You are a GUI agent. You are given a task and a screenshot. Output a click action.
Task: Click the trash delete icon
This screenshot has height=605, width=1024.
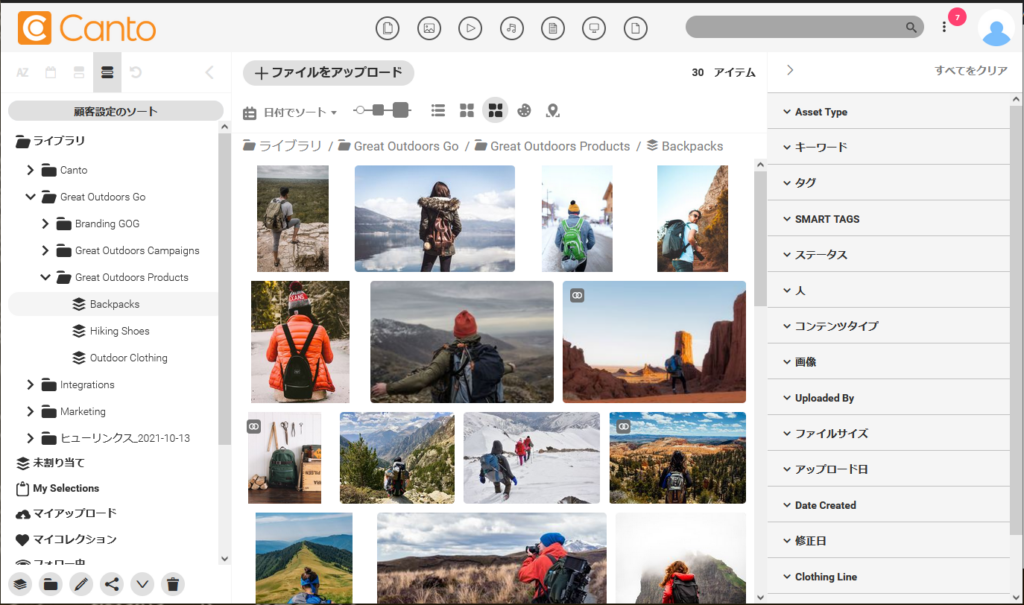[x=172, y=584]
